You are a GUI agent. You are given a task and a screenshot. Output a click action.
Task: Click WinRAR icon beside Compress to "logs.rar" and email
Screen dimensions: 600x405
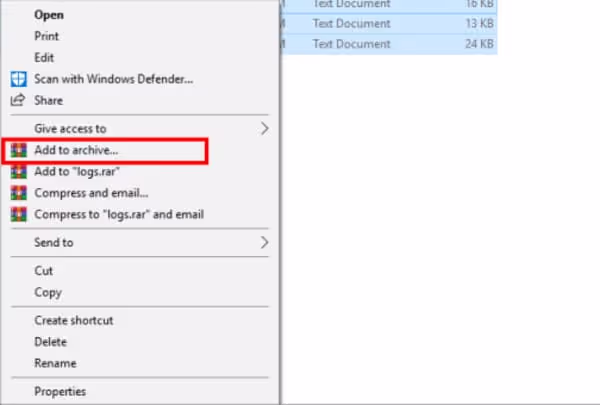(19, 214)
